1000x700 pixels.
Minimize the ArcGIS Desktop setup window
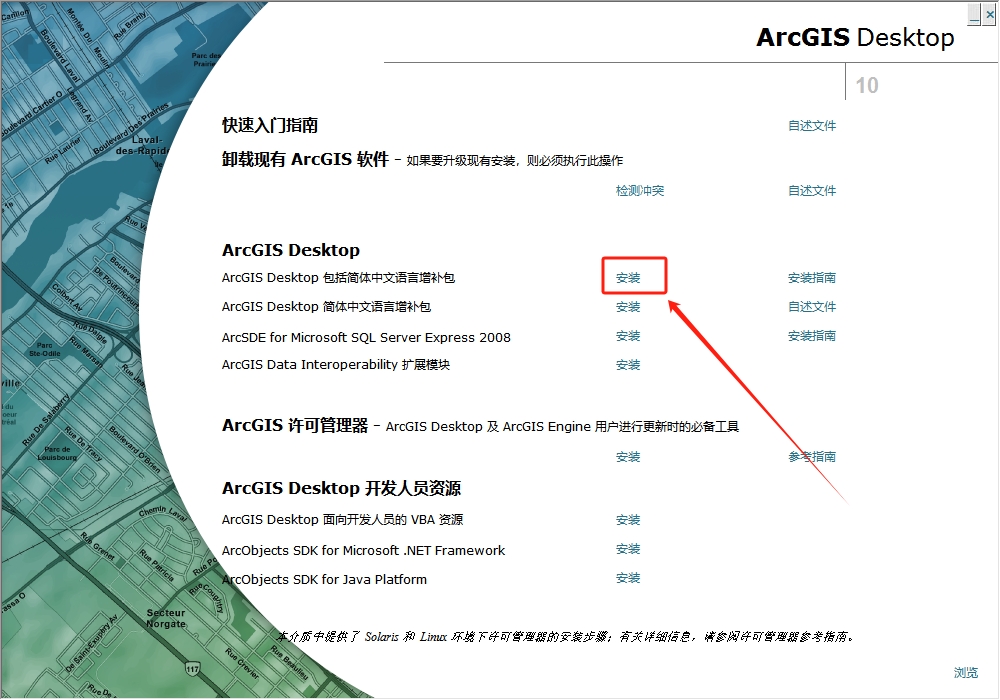tap(973, 15)
